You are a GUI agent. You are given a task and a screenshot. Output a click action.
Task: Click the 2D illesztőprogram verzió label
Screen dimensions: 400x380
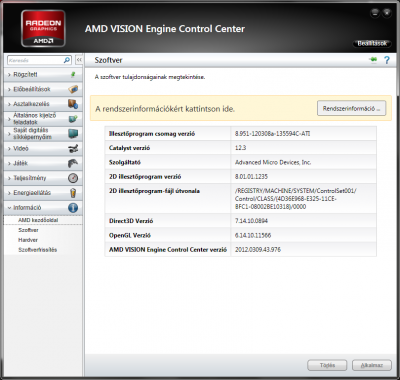coord(145,177)
